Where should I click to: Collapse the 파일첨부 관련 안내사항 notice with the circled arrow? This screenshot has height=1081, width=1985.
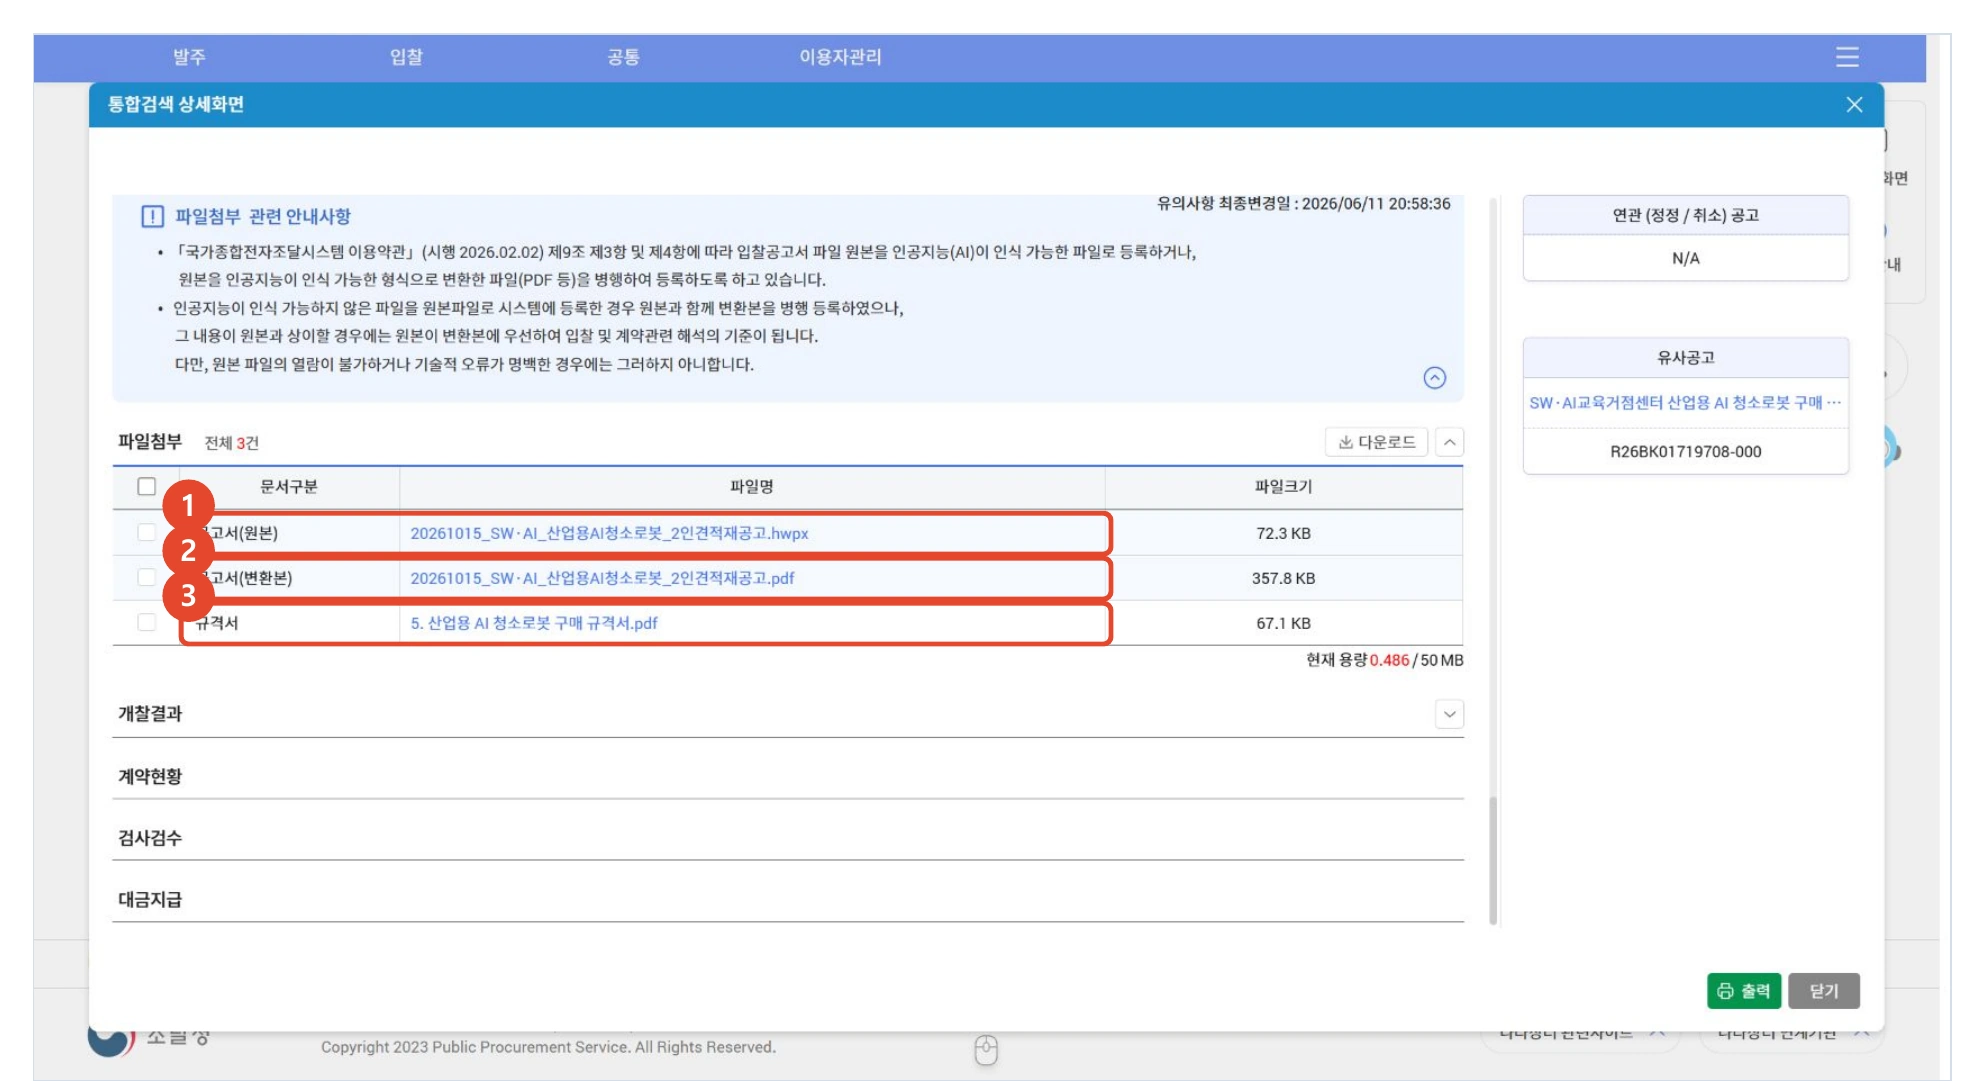pos(1434,378)
